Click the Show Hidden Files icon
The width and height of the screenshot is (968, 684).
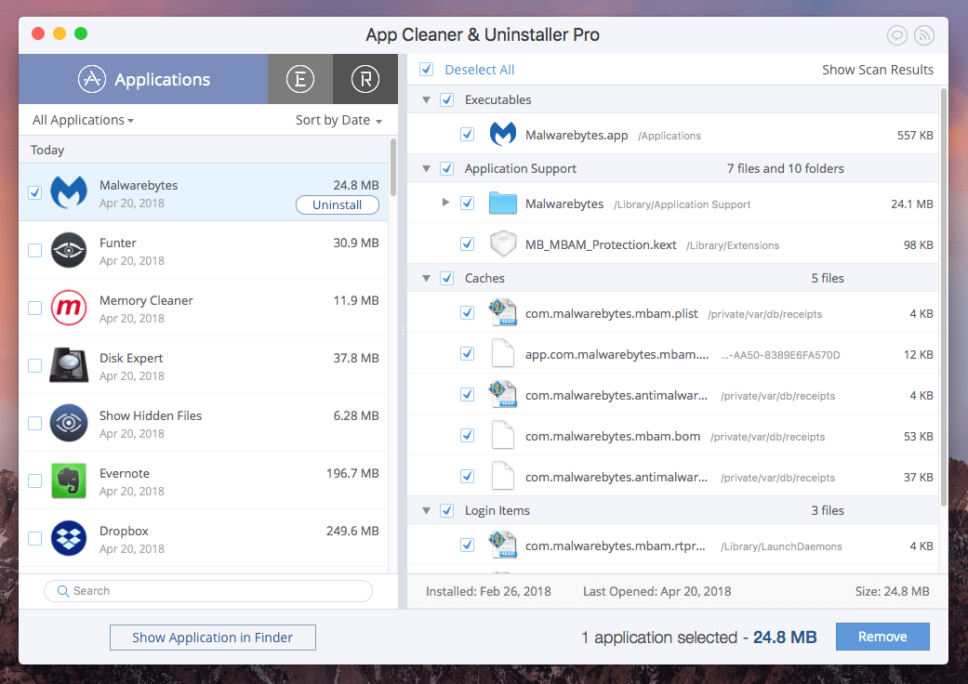click(69, 423)
